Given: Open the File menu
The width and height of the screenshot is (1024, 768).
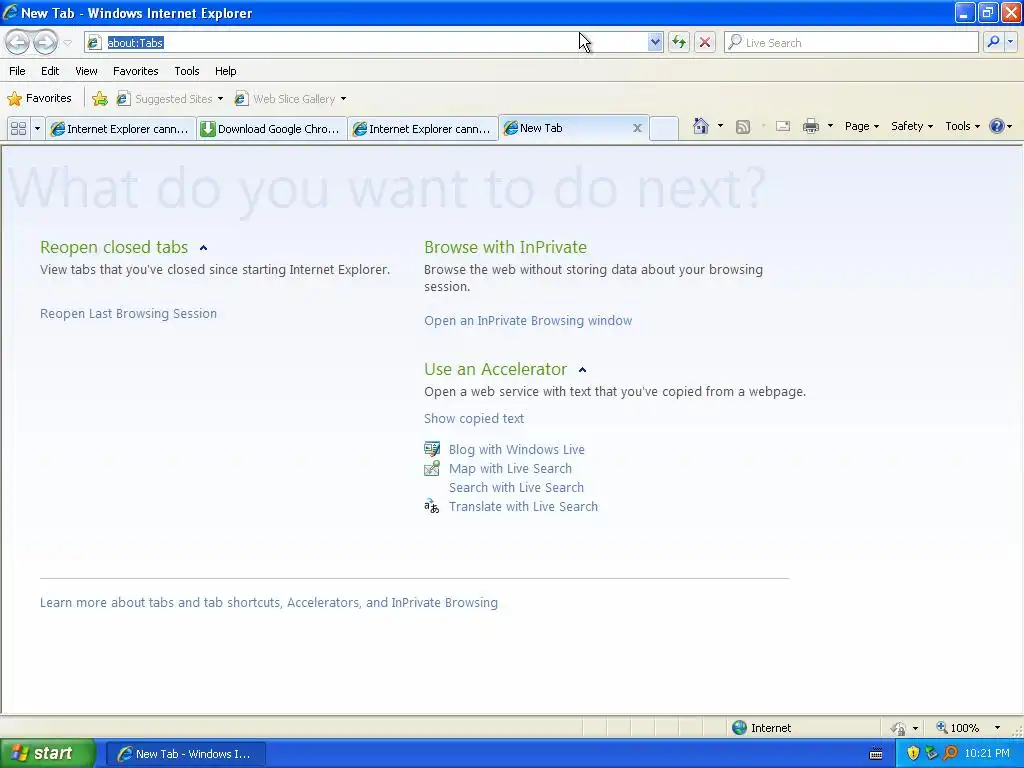Looking at the screenshot, I should coord(17,71).
